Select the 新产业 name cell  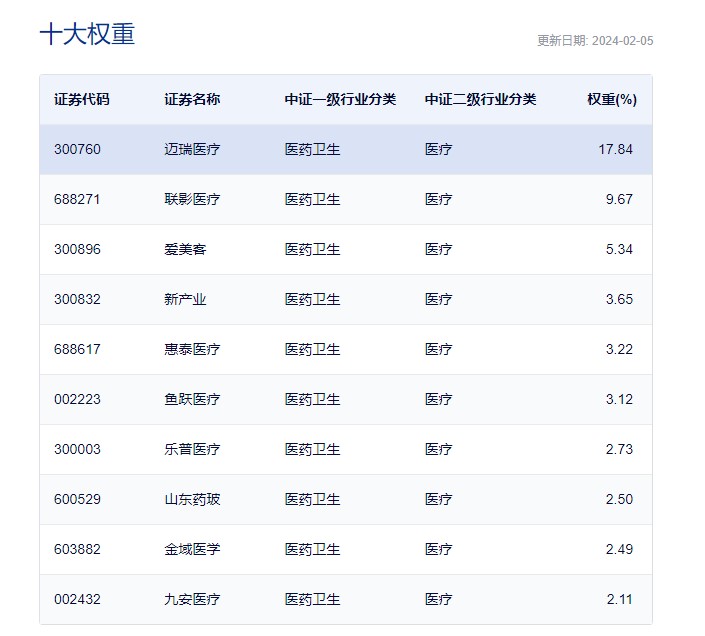[x=185, y=299]
